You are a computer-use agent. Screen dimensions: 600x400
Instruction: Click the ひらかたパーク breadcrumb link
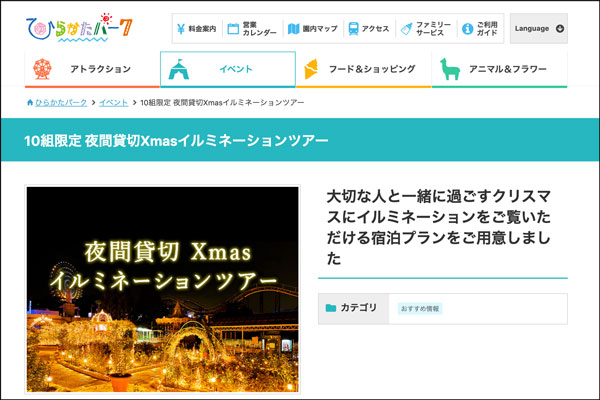click(62, 102)
